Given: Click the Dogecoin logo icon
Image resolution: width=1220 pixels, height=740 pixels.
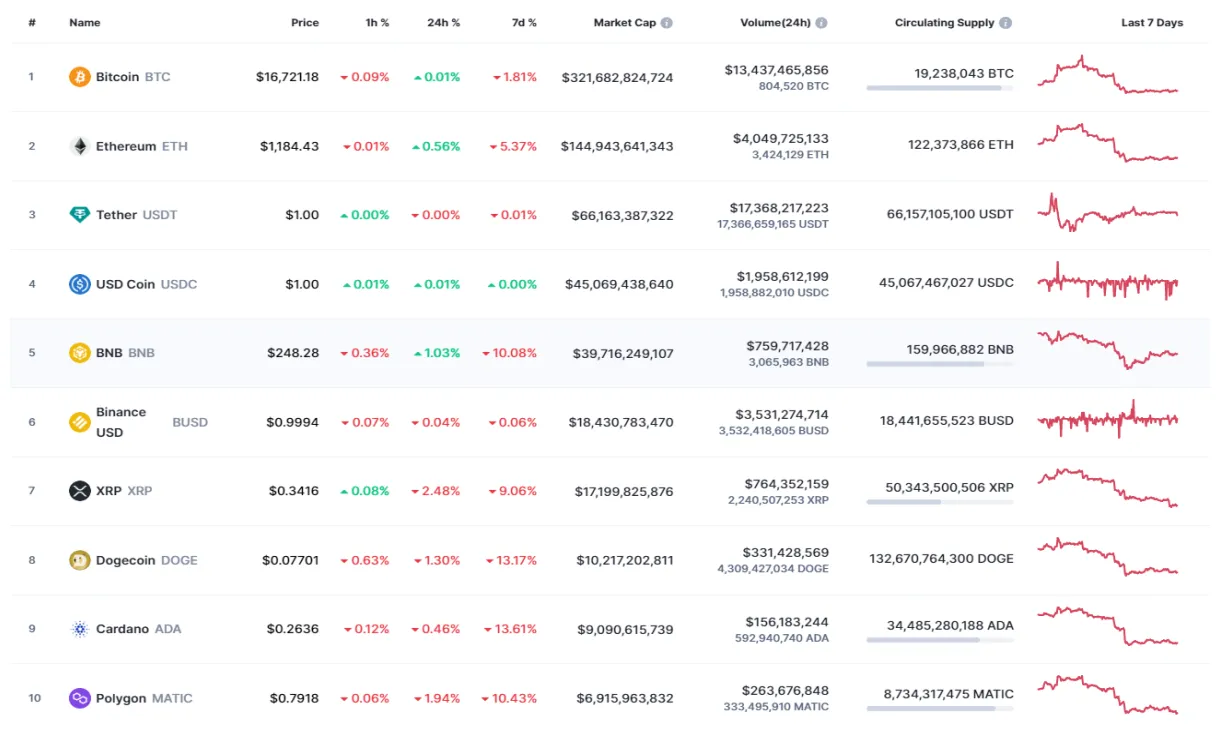Looking at the screenshot, I should pyautogui.click(x=79, y=560).
